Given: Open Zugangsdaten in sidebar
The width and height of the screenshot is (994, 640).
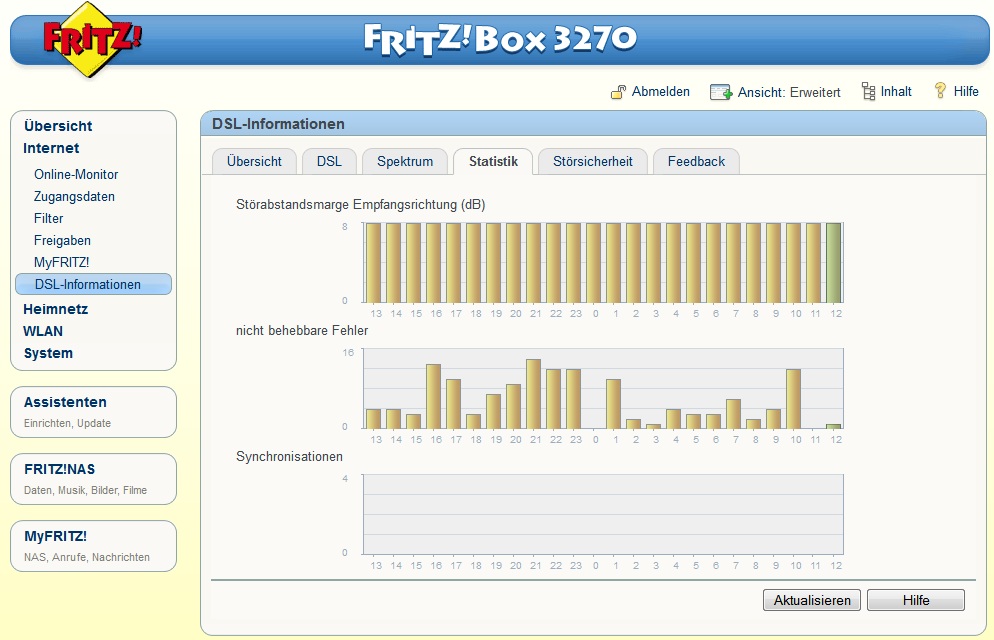Looking at the screenshot, I should tap(74, 196).
